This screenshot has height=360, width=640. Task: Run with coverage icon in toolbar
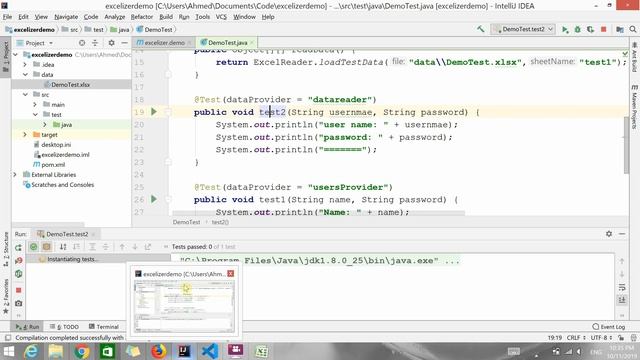[590, 29]
